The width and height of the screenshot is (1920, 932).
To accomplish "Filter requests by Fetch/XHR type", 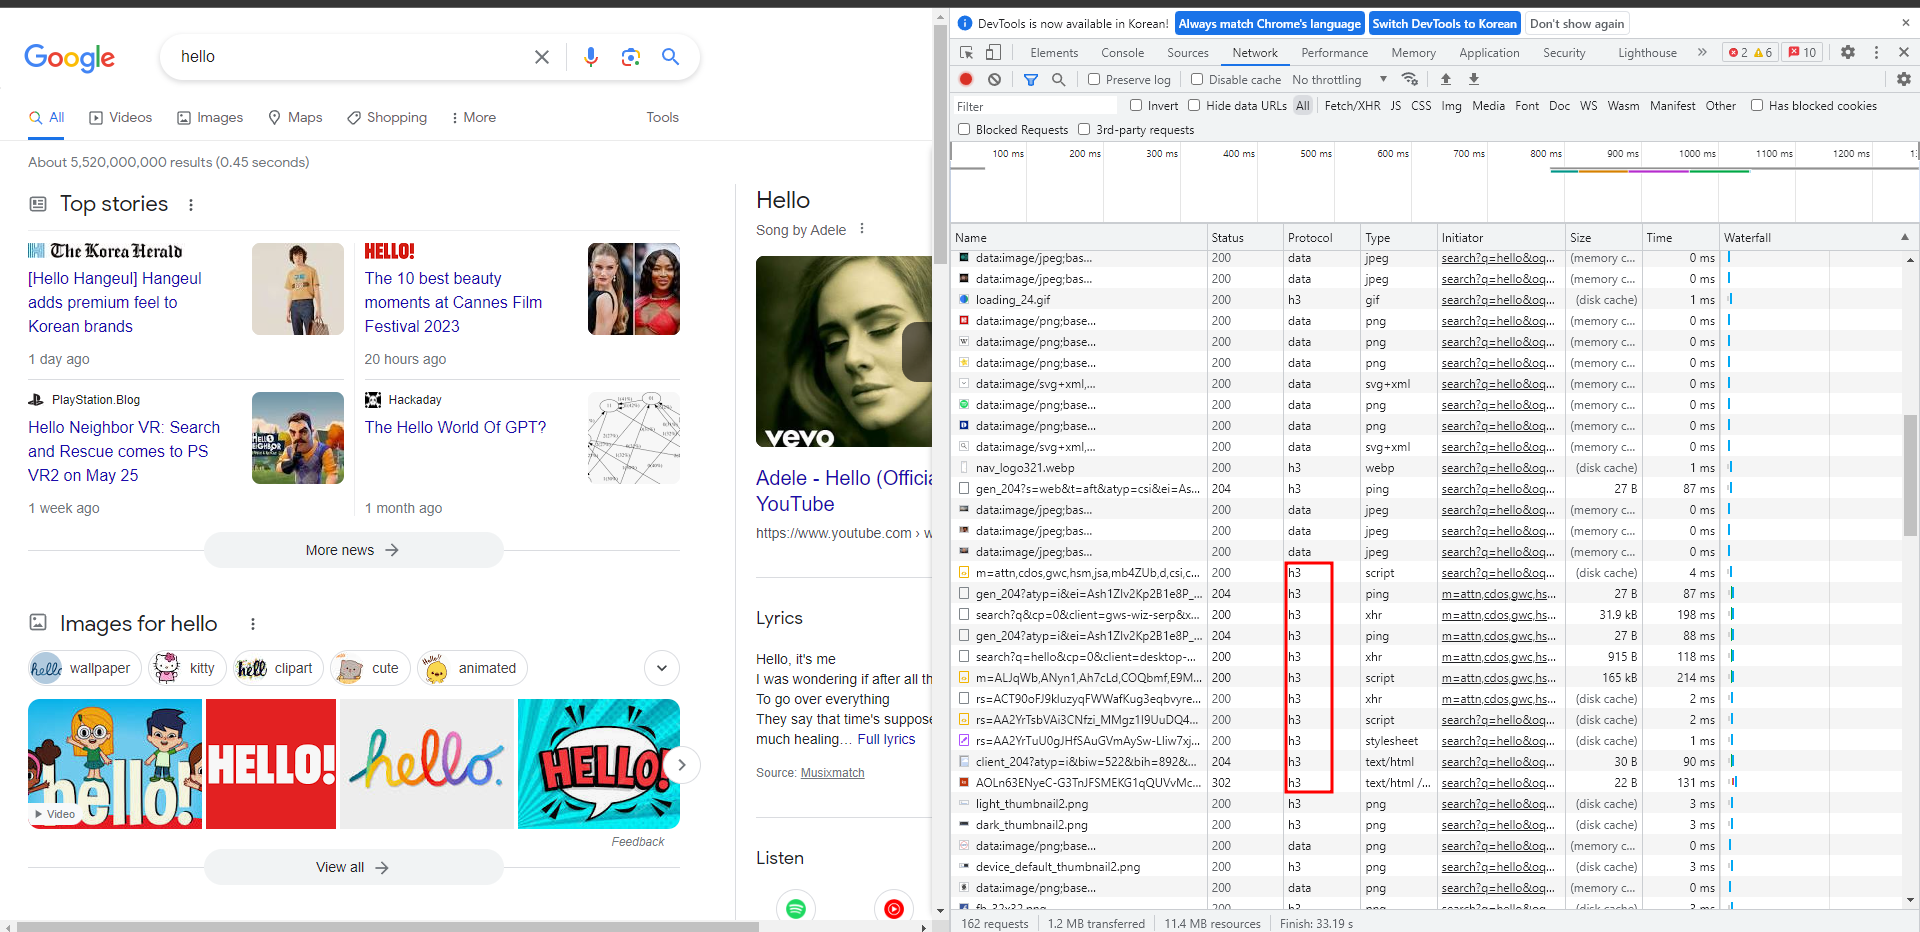I will coord(1352,105).
